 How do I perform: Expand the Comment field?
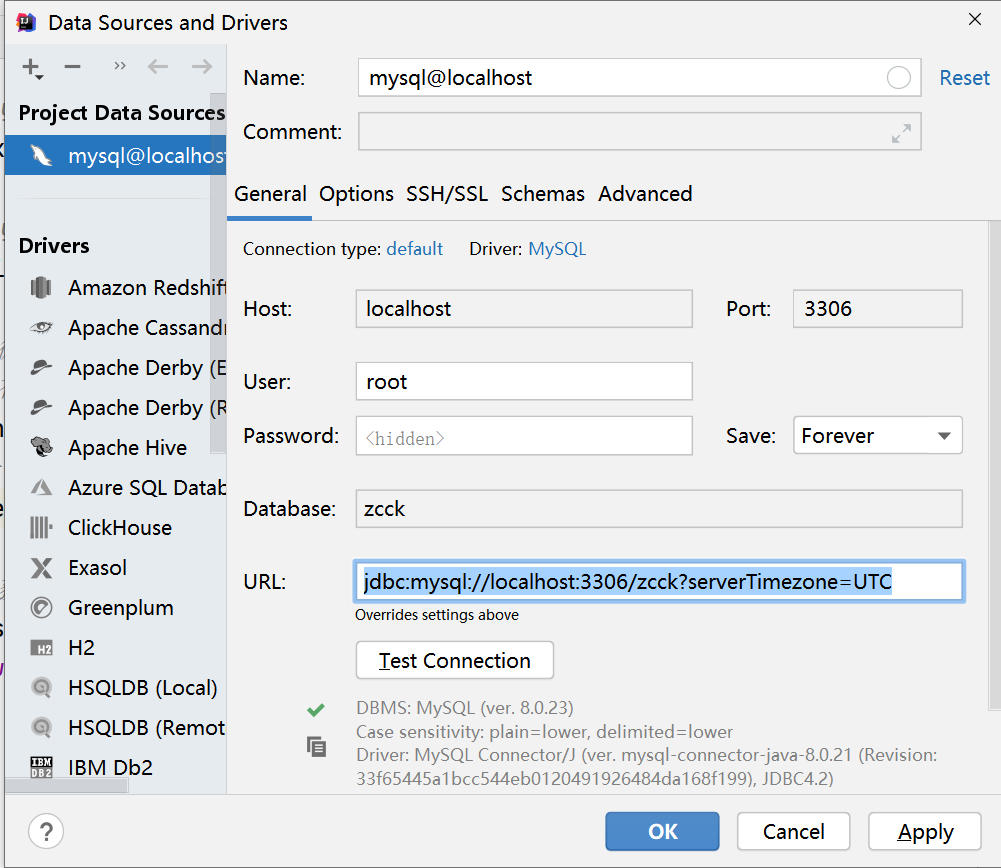[901, 132]
